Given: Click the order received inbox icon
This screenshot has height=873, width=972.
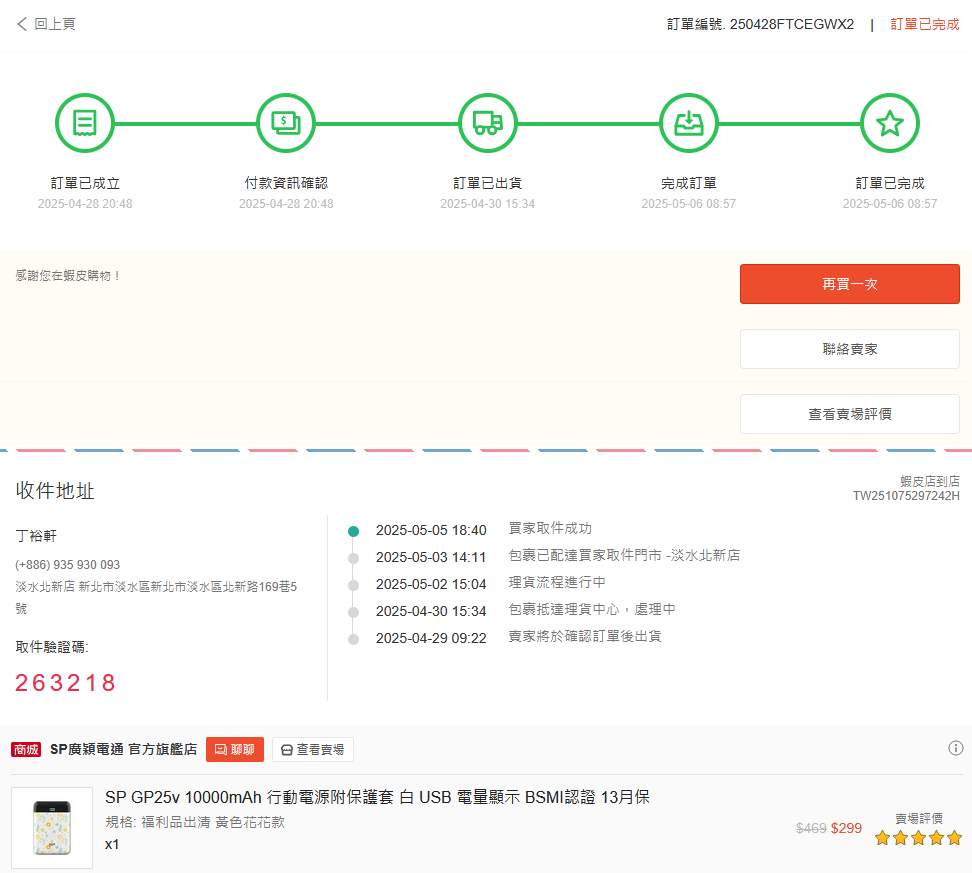Looking at the screenshot, I should [688, 123].
